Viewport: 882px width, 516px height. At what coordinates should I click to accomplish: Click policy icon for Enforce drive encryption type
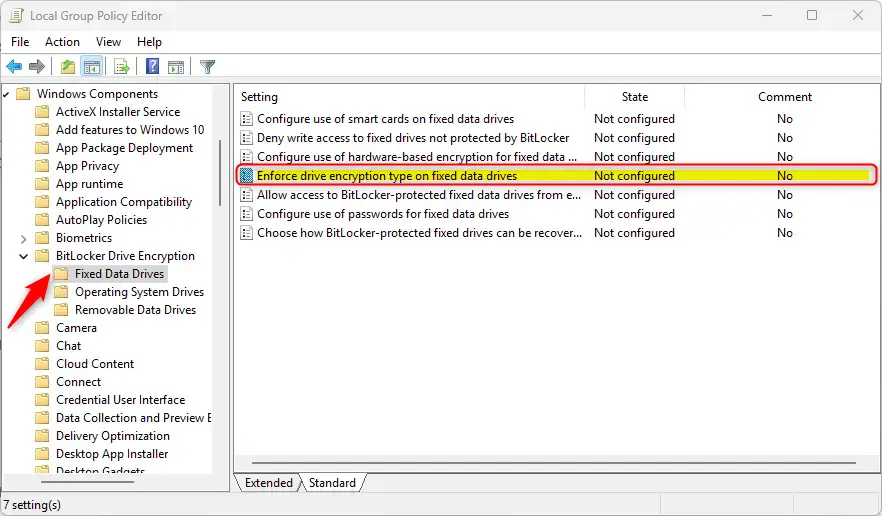[x=246, y=176]
